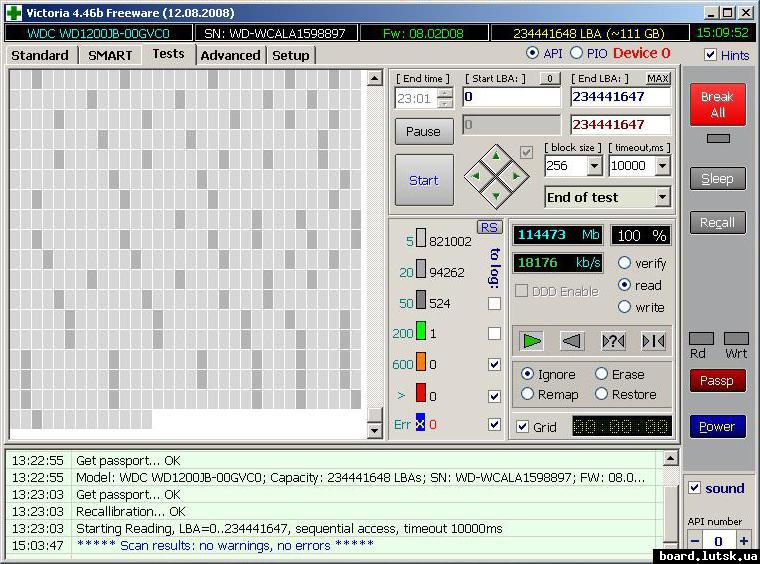Select the verify radio button

point(625,263)
